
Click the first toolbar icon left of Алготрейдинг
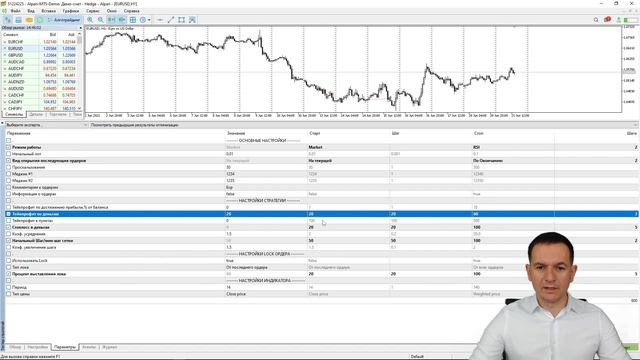(x=8, y=20)
